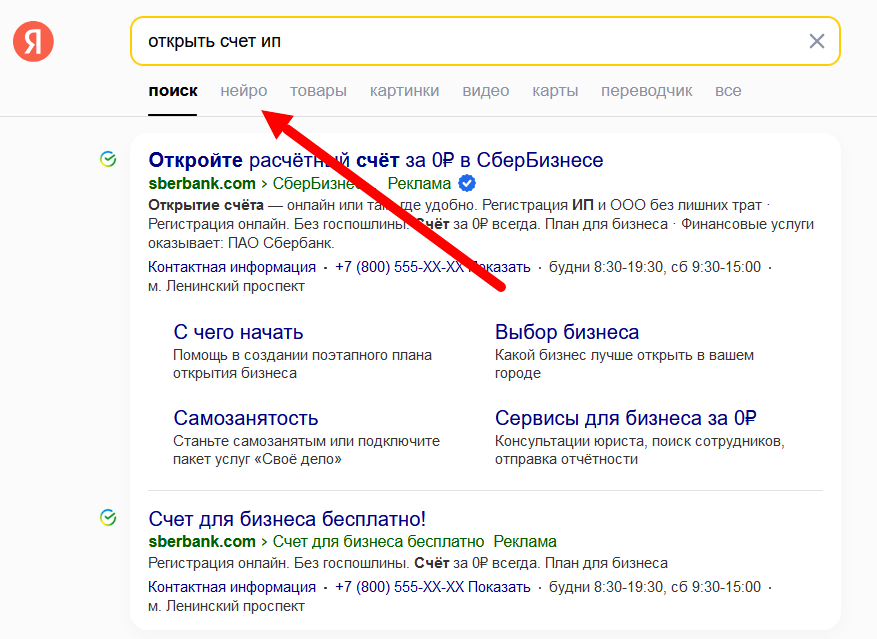Click the green check icon beside 'Счет для бизнеса бесплатно!'
This screenshot has height=639, width=877.
coord(108,518)
